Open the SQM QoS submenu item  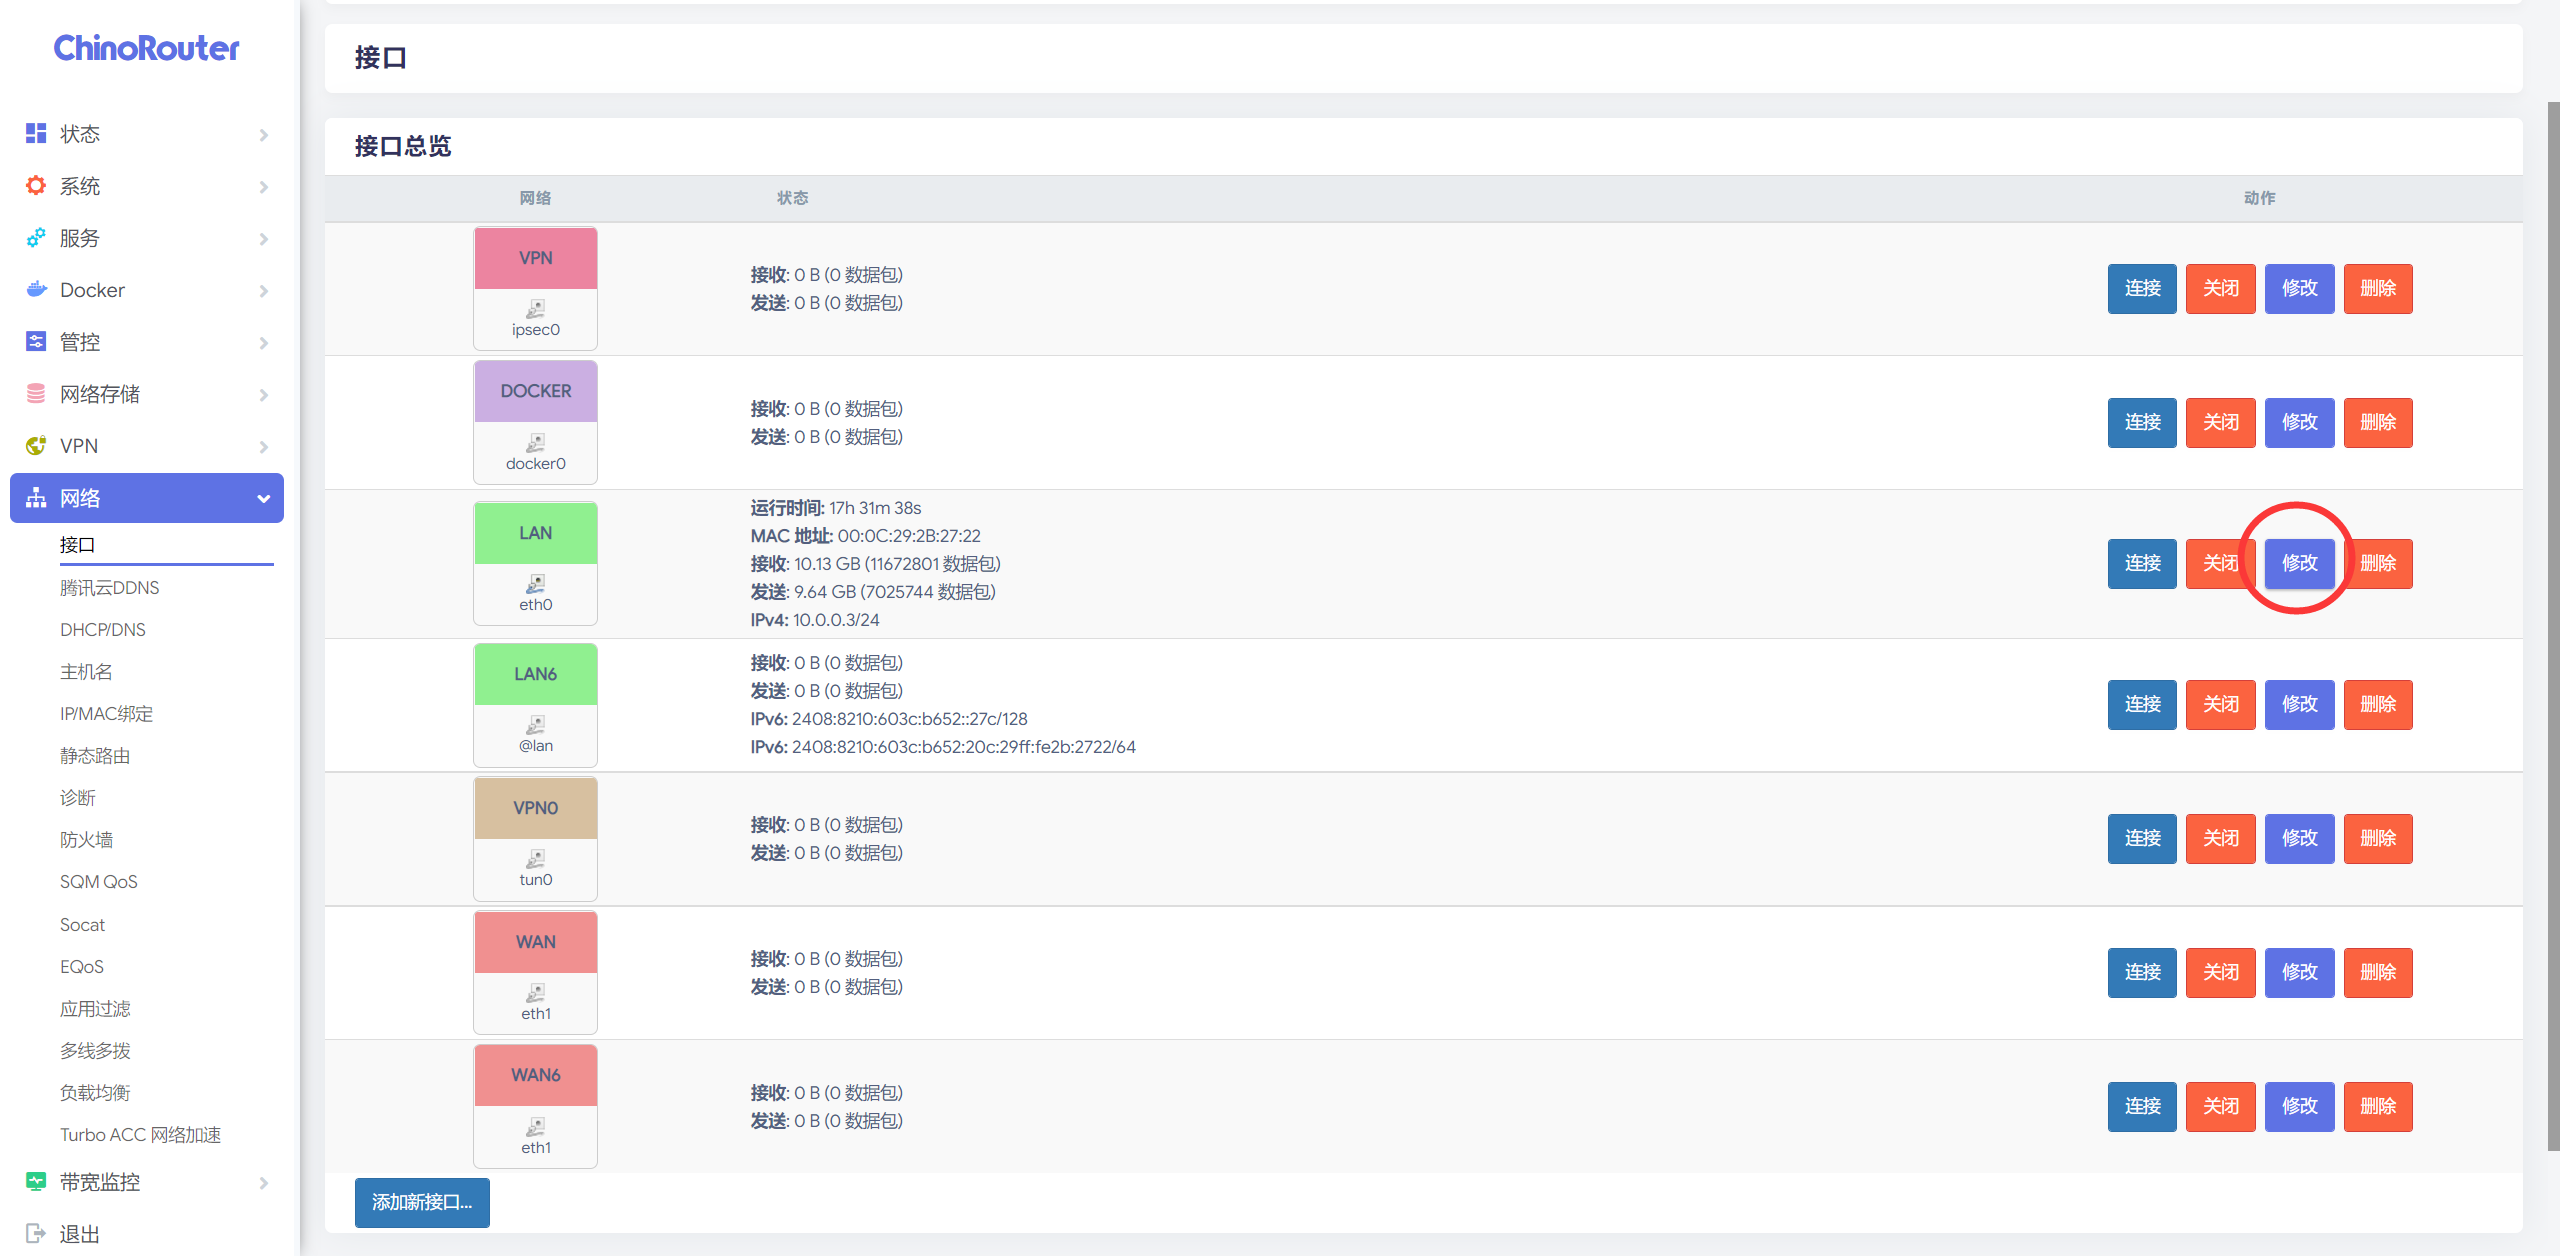point(99,881)
